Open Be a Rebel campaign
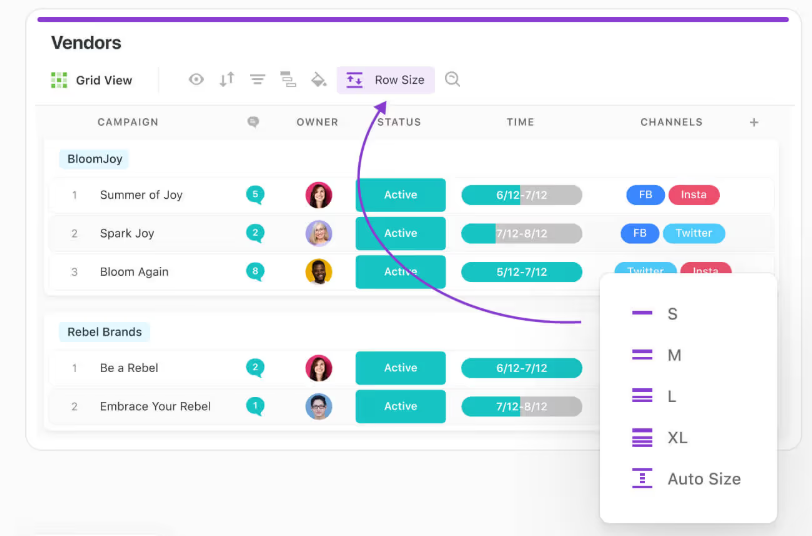Screen dimensions: 812x536 129,368
